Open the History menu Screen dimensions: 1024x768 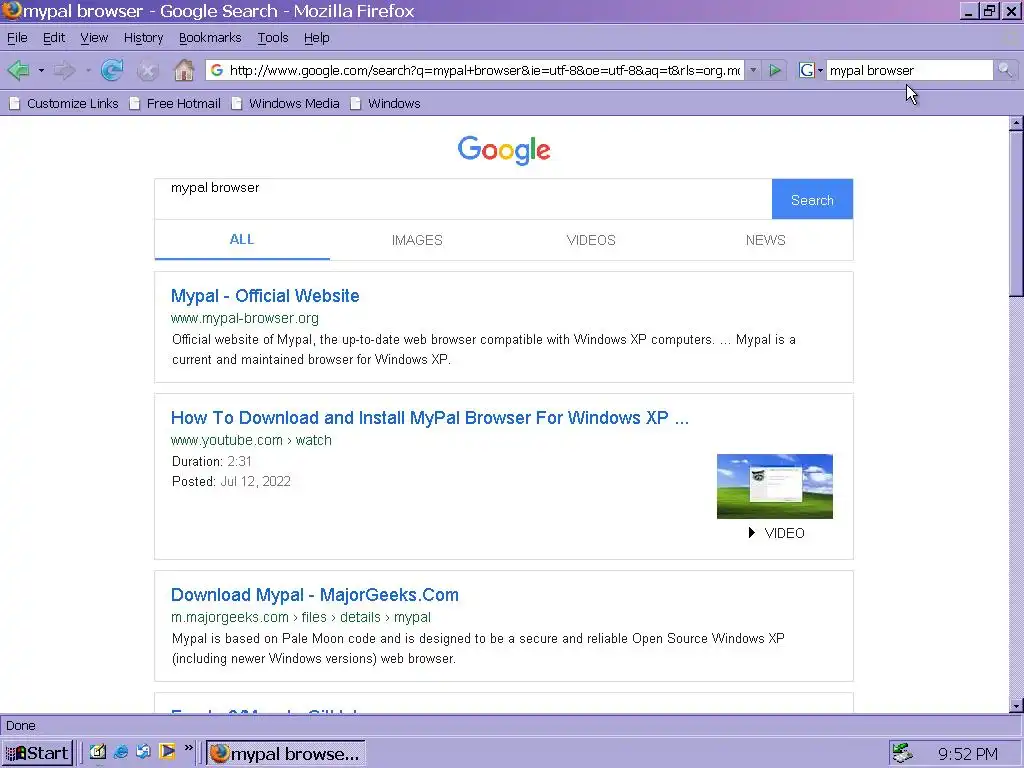[x=144, y=38]
